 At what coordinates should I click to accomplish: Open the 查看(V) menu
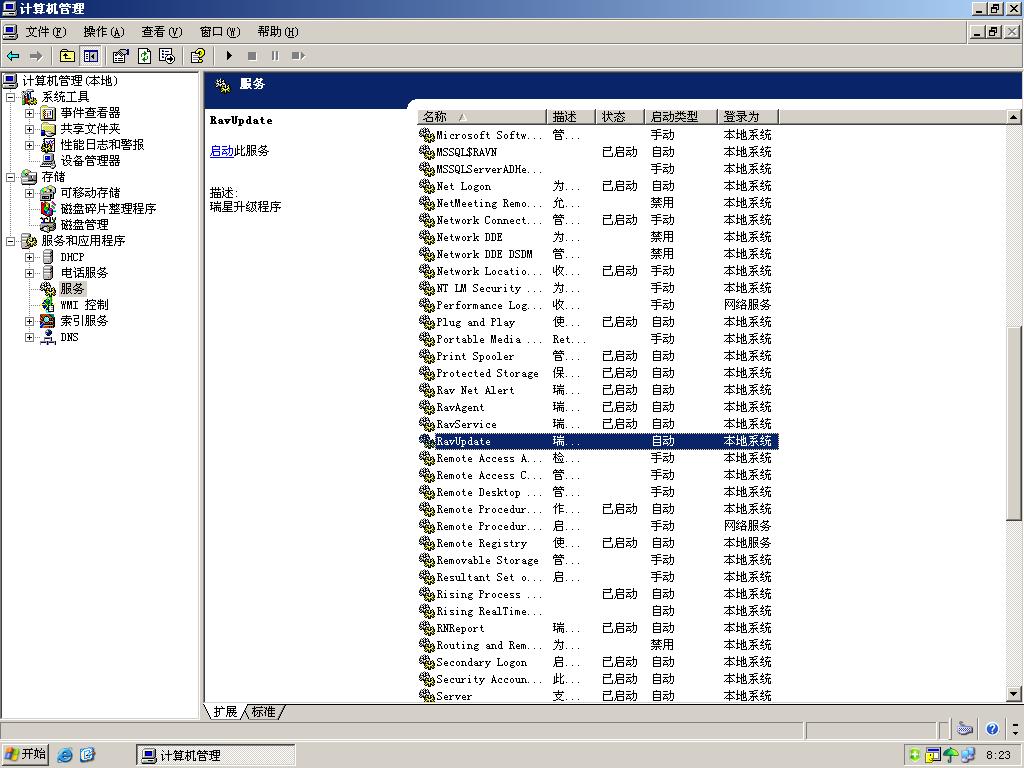(161, 32)
